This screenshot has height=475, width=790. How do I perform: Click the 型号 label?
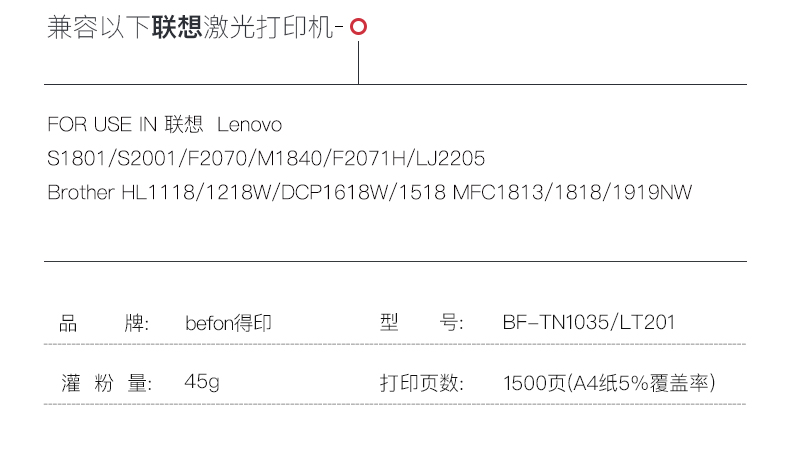(x=422, y=323)
